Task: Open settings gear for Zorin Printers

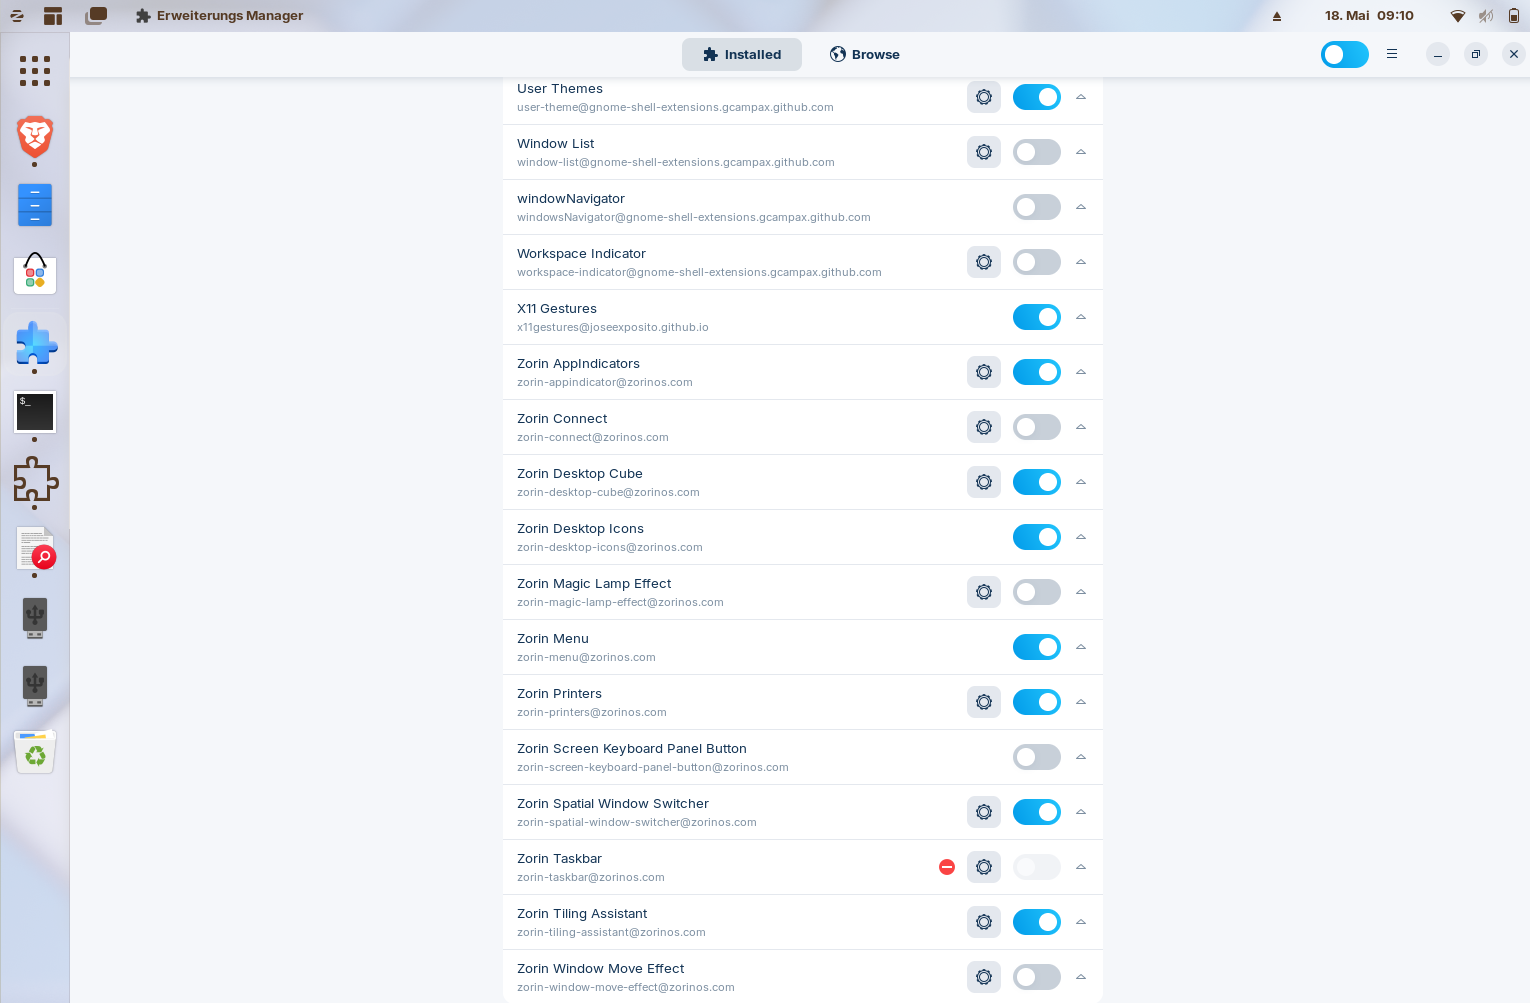Action: coord(984,702)
